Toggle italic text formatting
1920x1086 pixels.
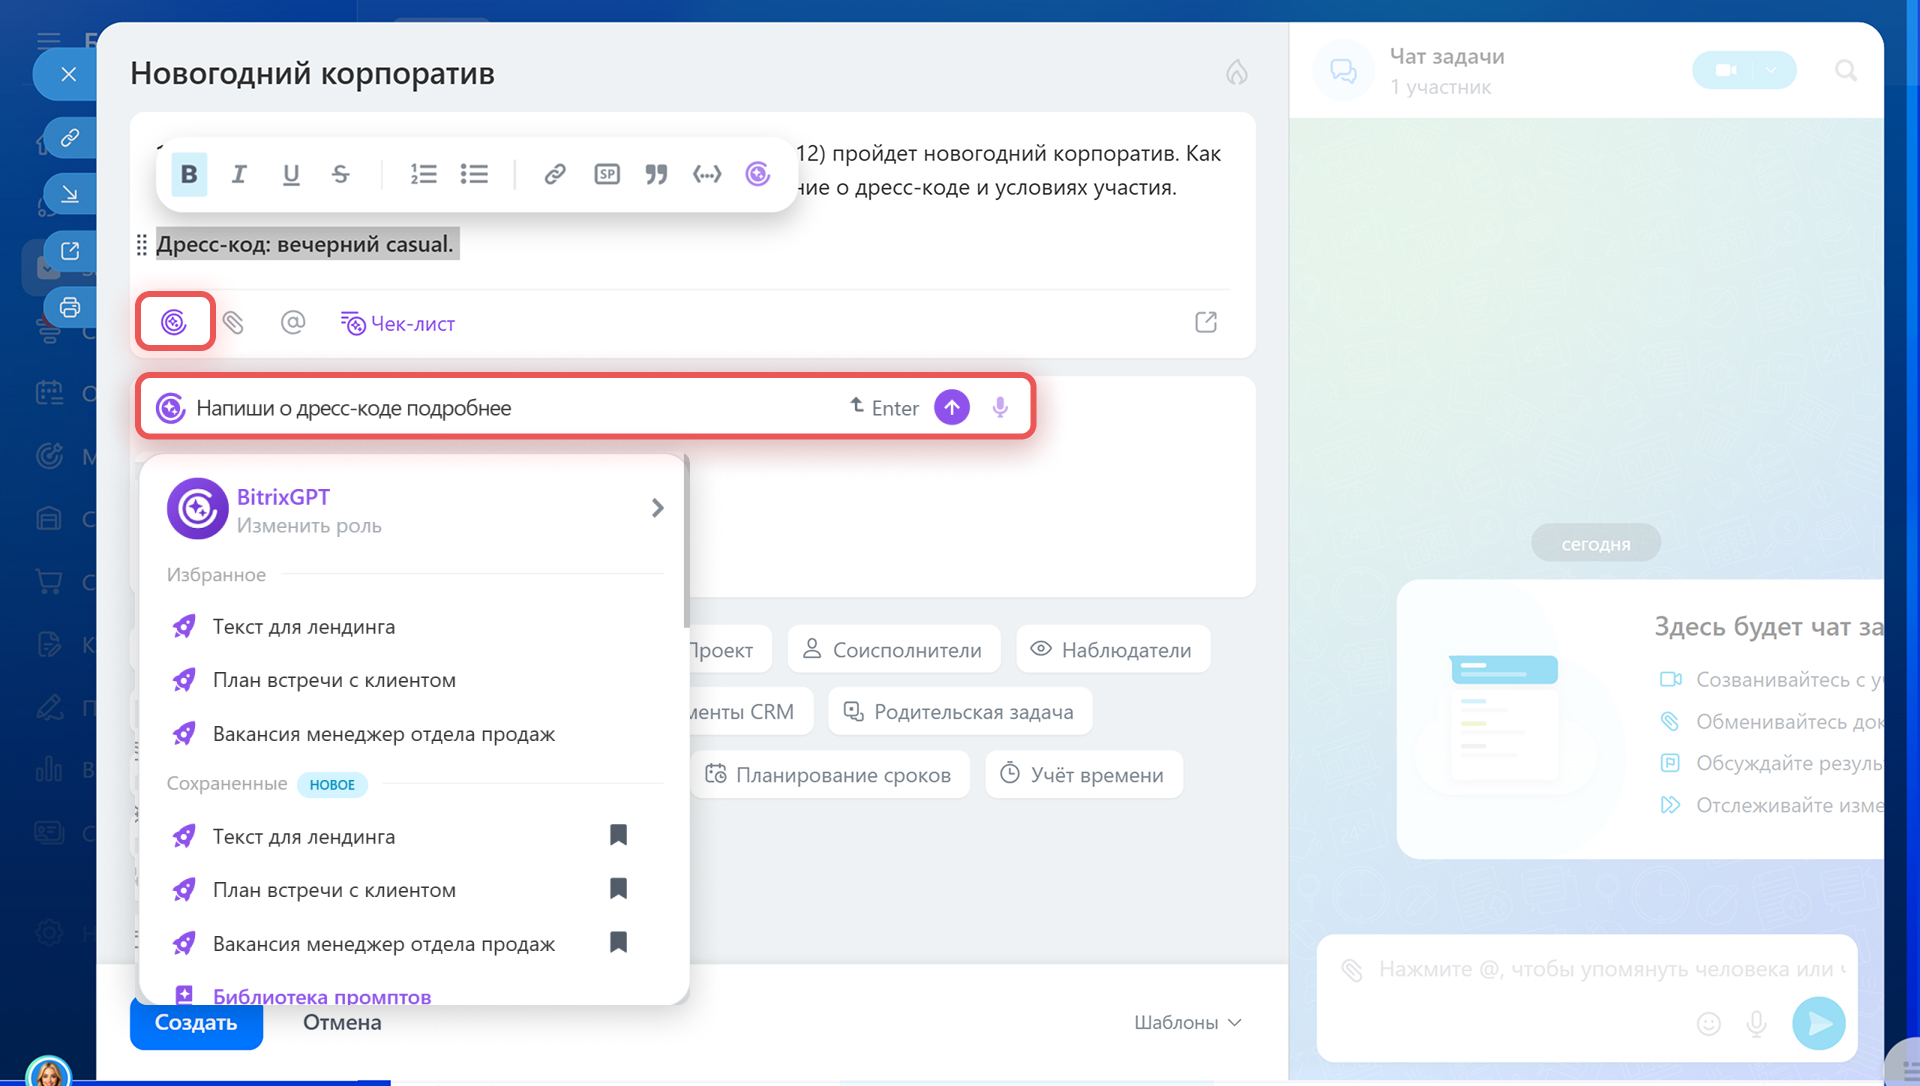[x=239, y=174]
